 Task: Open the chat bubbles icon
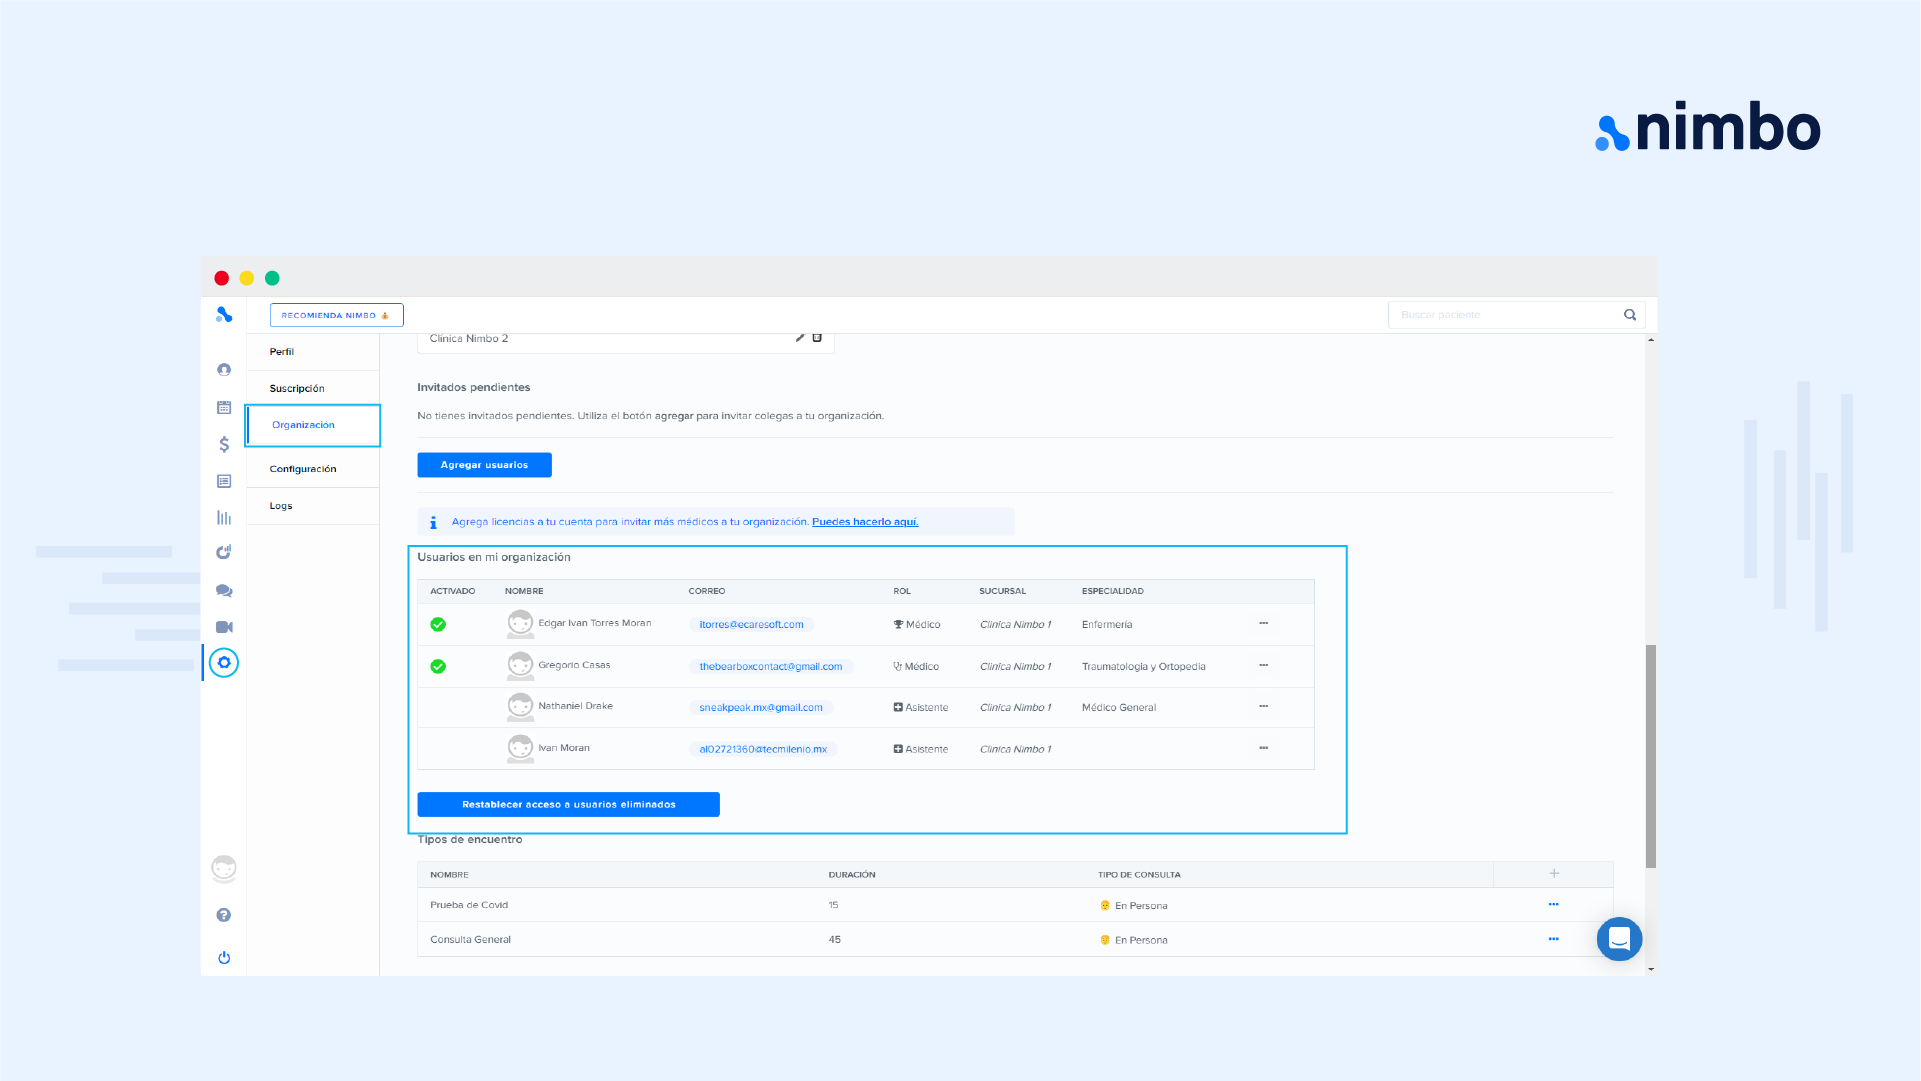[x=224, y=591]
